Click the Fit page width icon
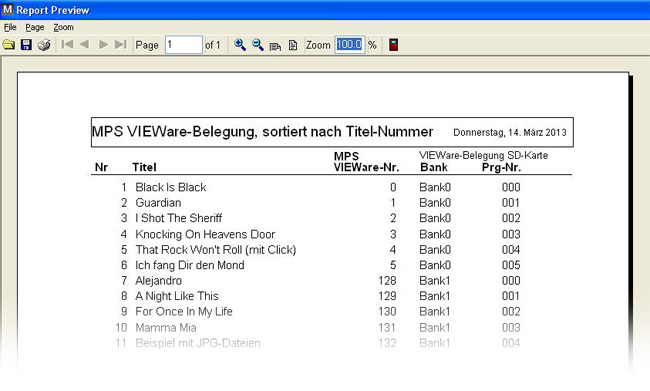Viewport: 650px width, 391px height. click(275, 46)
